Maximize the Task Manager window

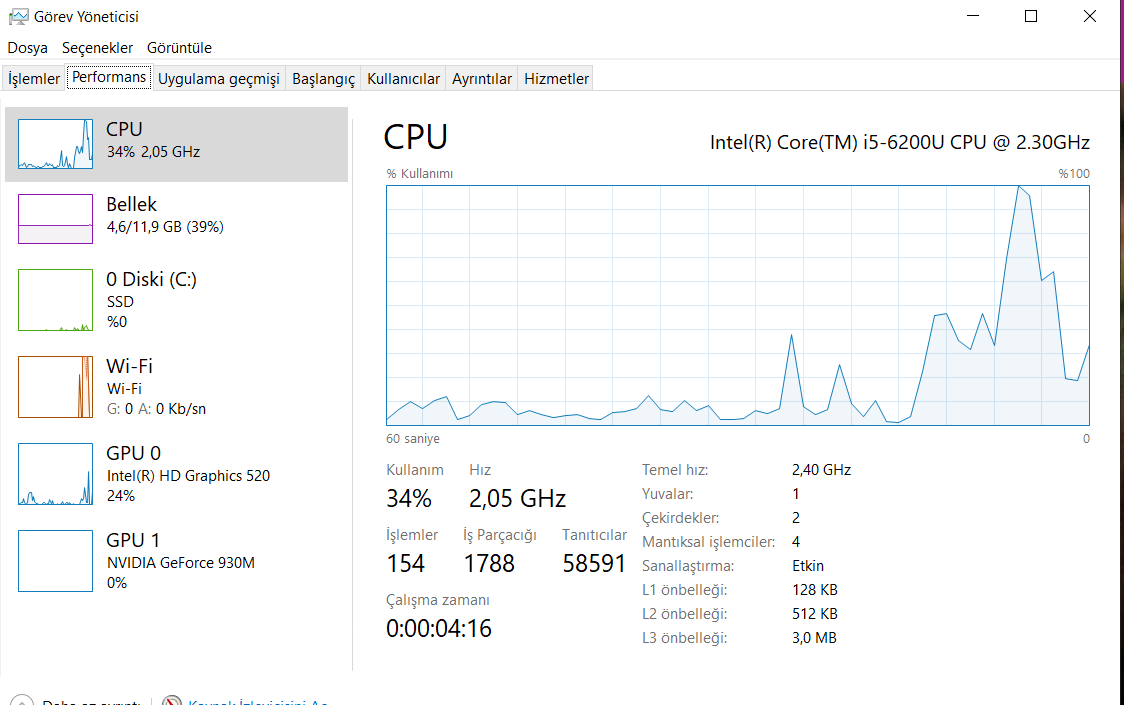1031,16
